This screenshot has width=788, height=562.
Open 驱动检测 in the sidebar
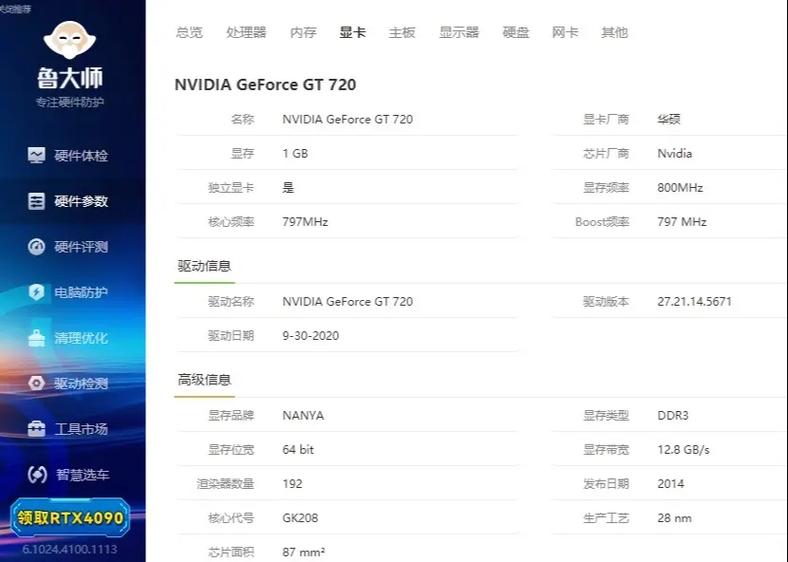(68, 384)
